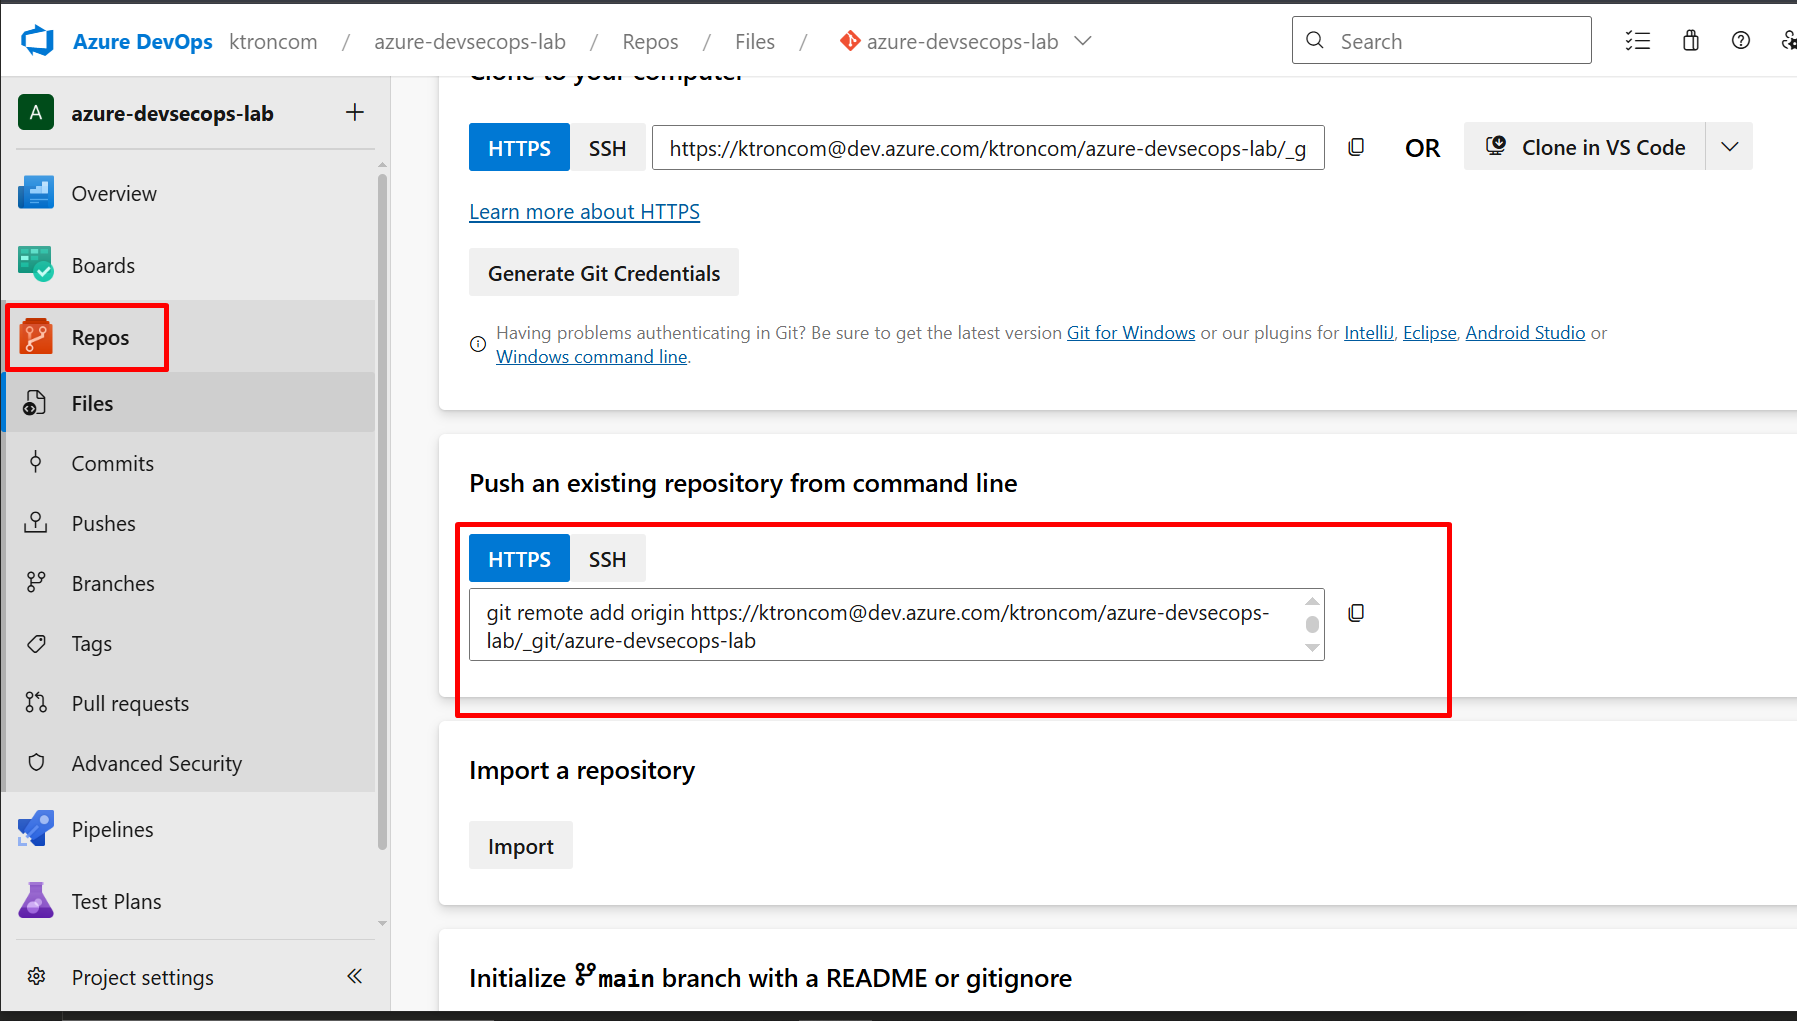Open the marketplace shopping bag icon
Screen dimensions: 1797x1021
(x=1690, y=41)
